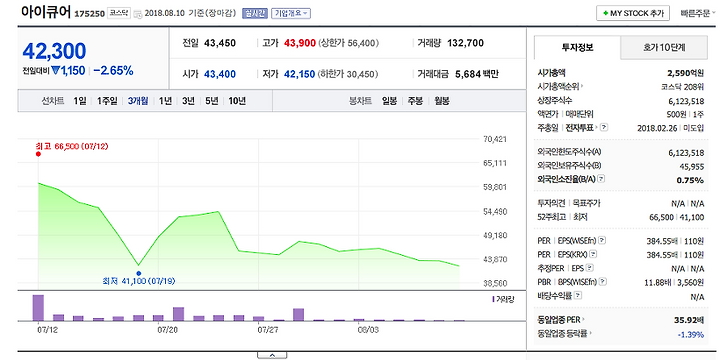Open help icon beside EPS(KRX)

click(x=594, y=253)
